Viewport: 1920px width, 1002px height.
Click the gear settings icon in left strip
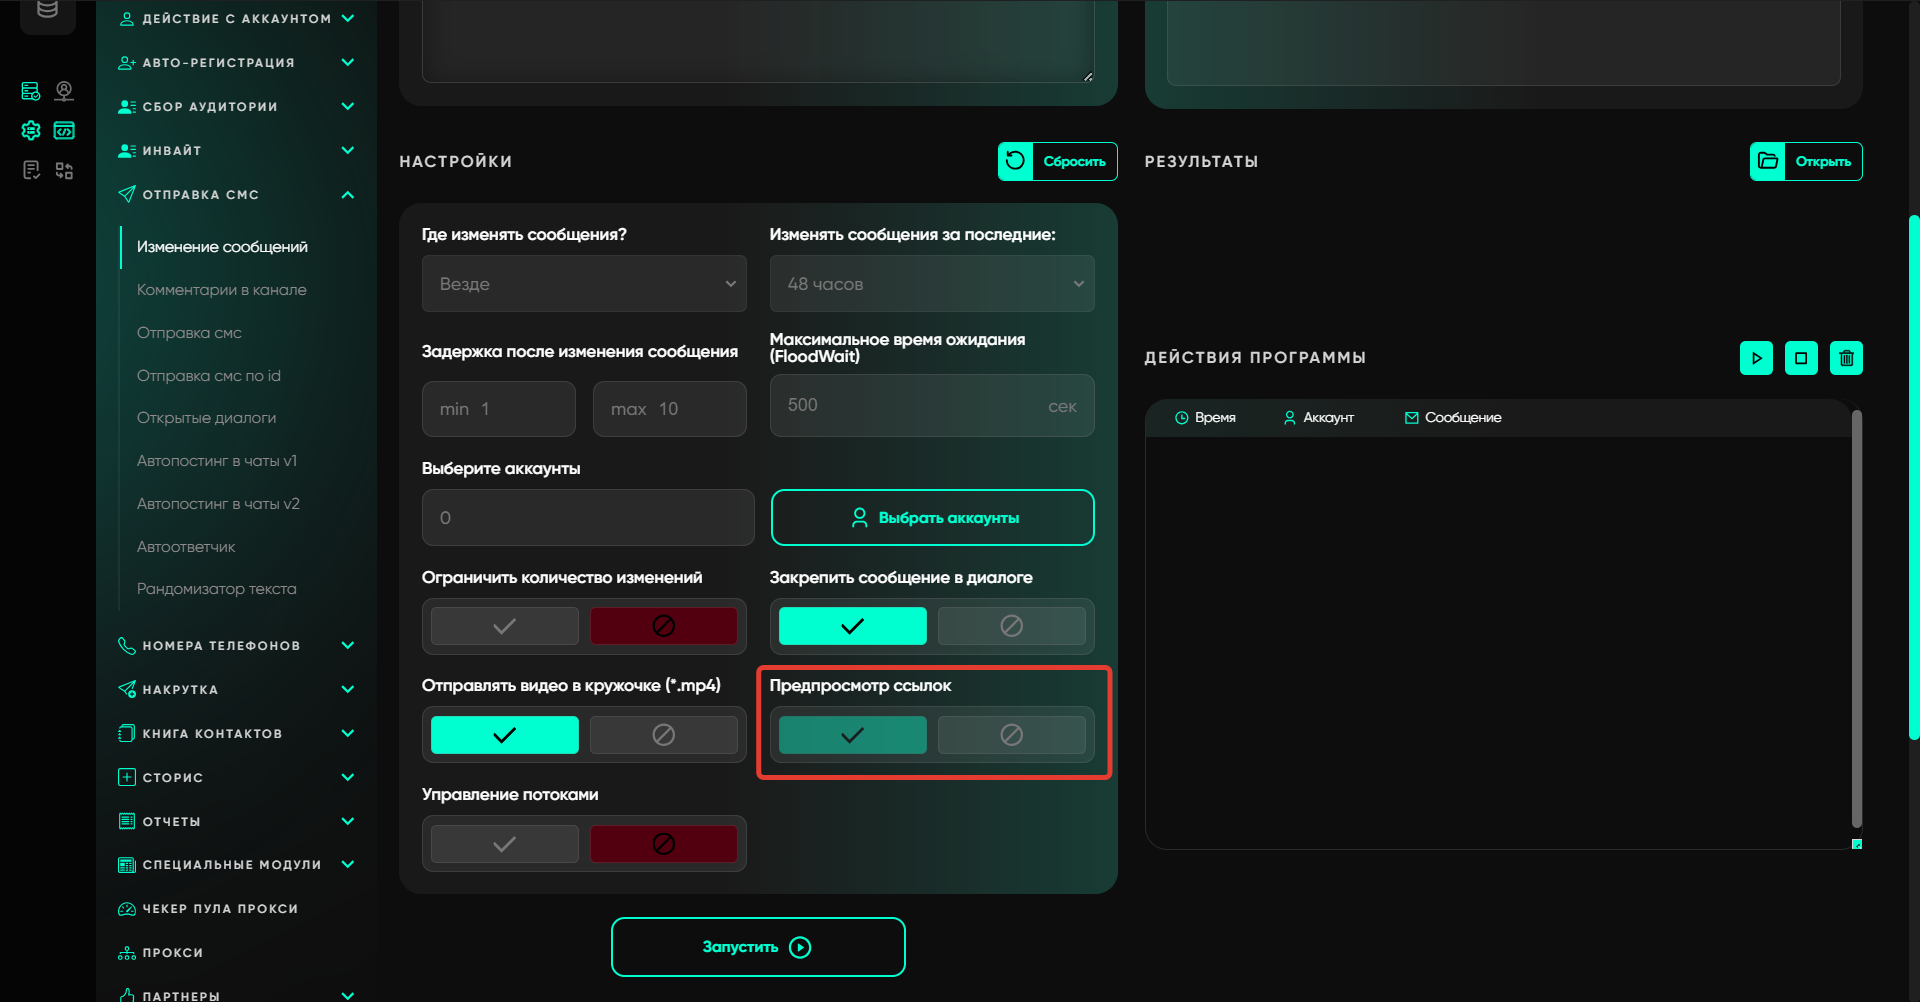coord(31,130)
